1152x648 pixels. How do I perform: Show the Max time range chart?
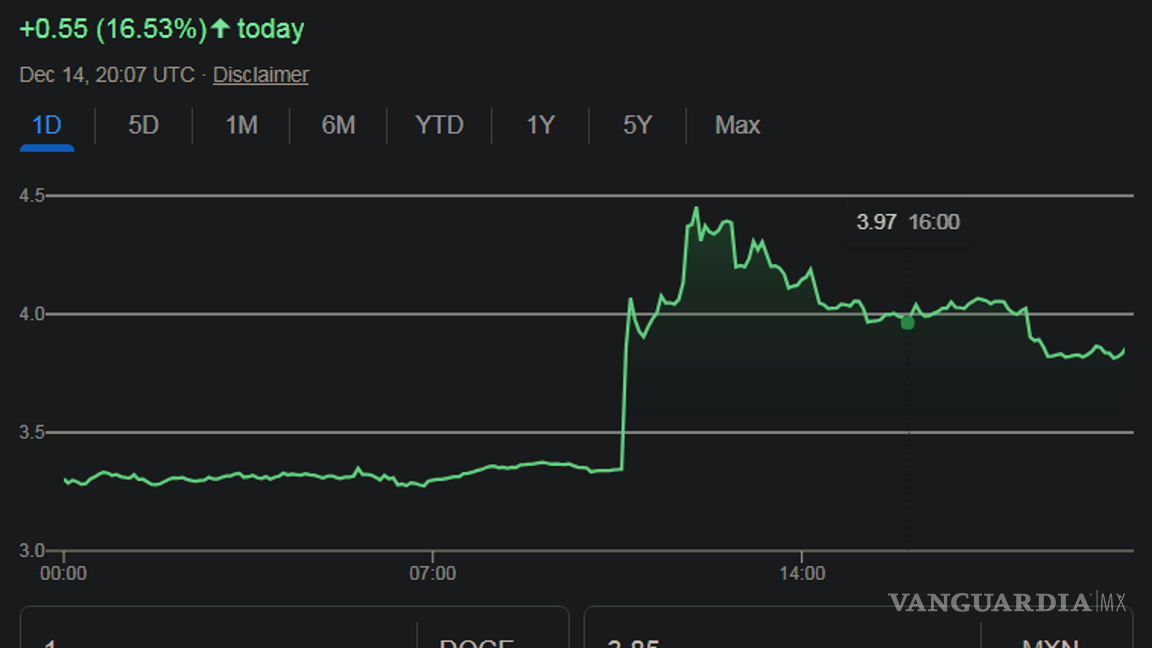(737, 125)
